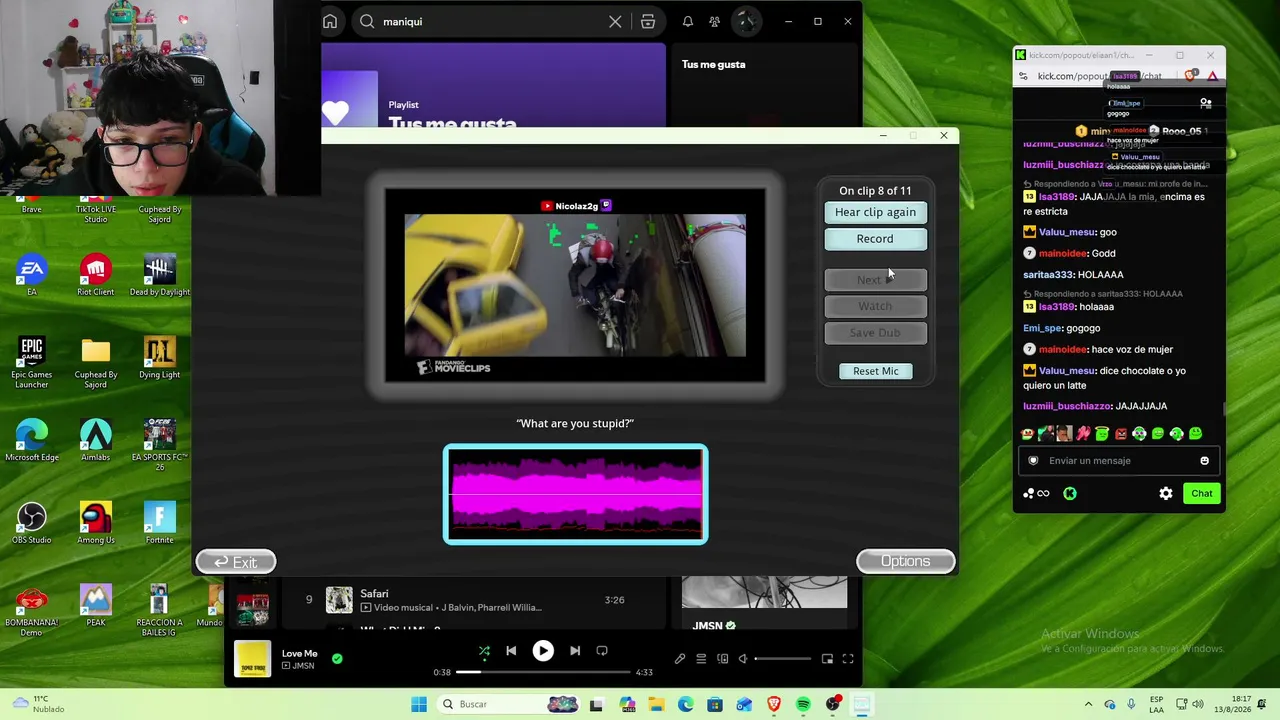
Task: Open Spotify from the taskbar
Action: (803, 705)
